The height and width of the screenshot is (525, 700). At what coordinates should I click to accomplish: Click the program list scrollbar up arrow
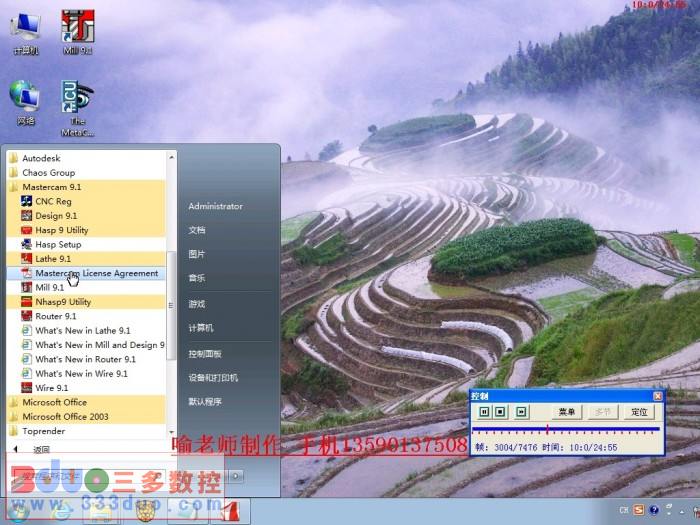point(171,157)
